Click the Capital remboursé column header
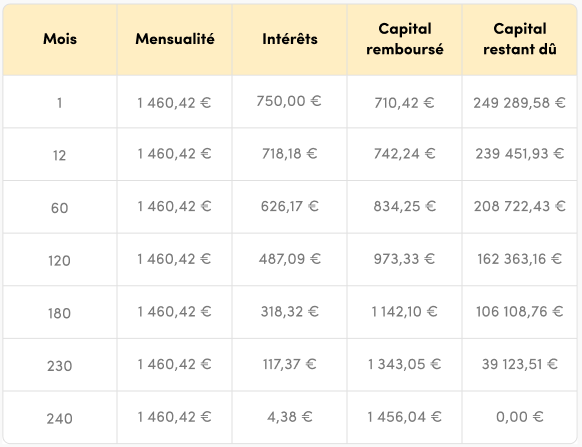Screen dimensions: 582x447 point(405,39)
